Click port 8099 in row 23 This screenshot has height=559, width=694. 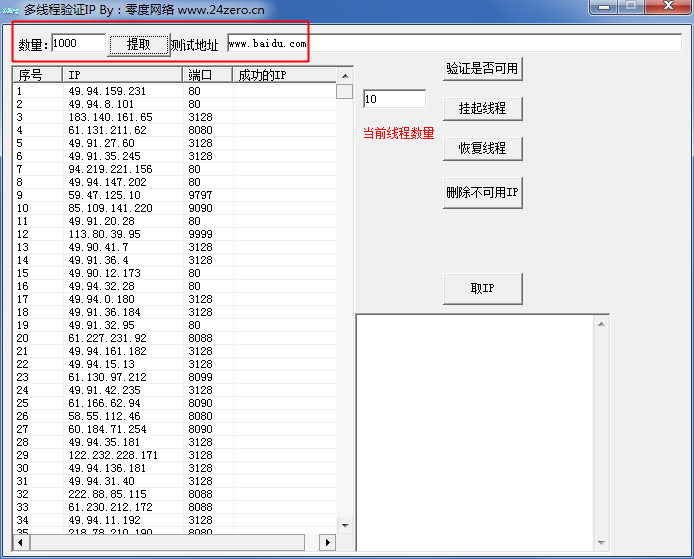pyautogui.click(x=200, y=377)
